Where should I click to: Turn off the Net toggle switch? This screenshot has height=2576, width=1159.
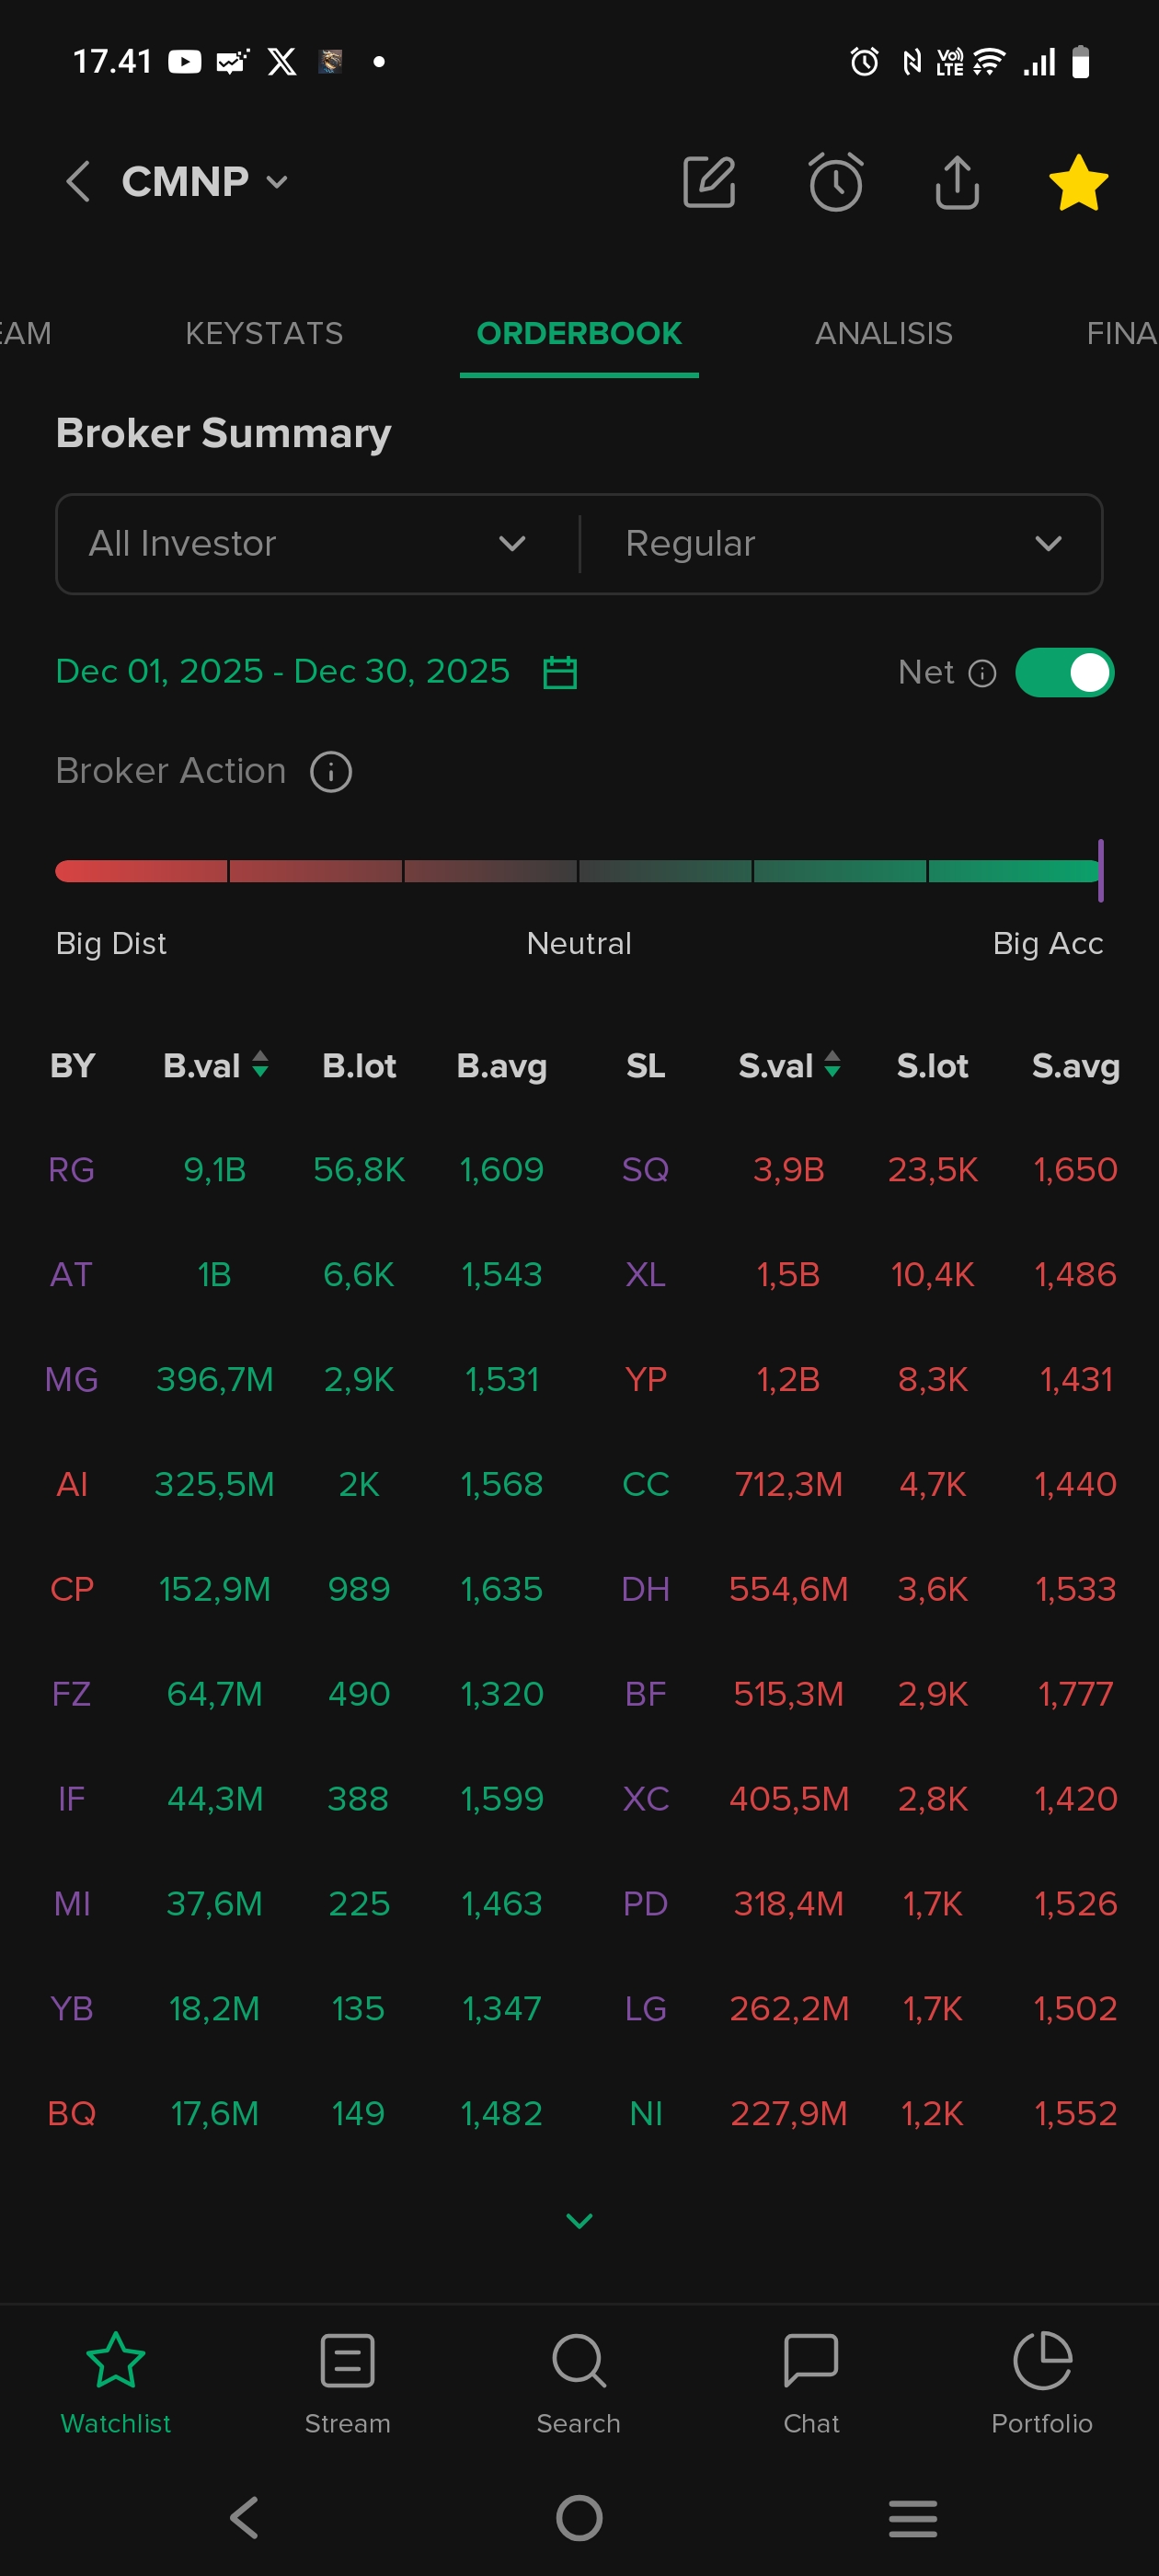(1064, 672)
